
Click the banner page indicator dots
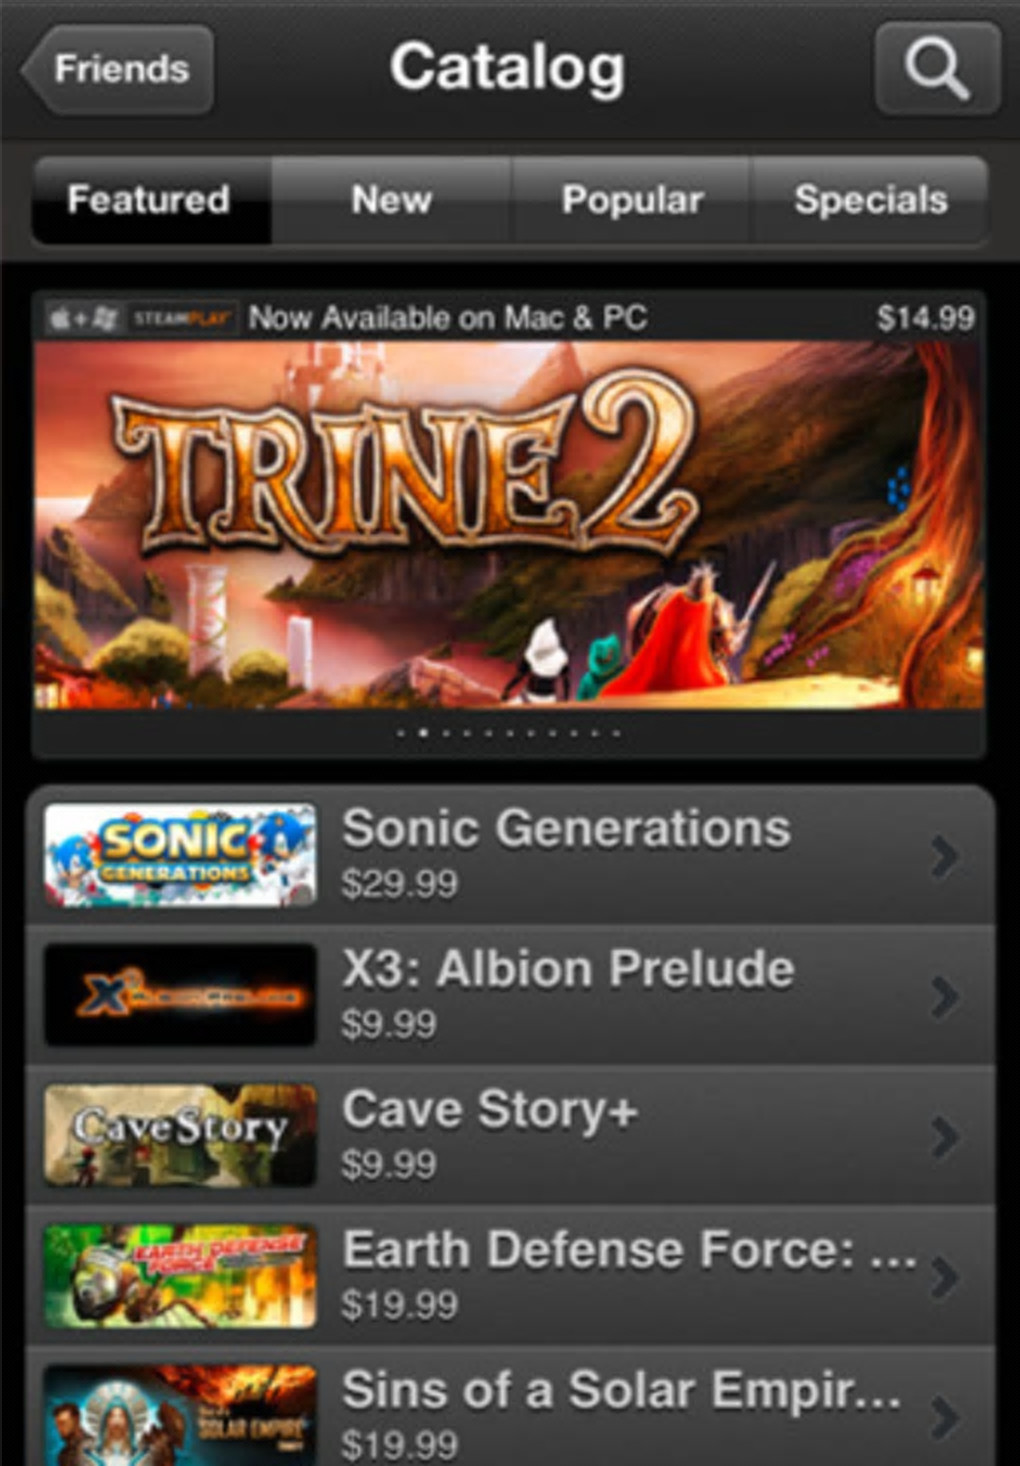[x=508, y=733]
